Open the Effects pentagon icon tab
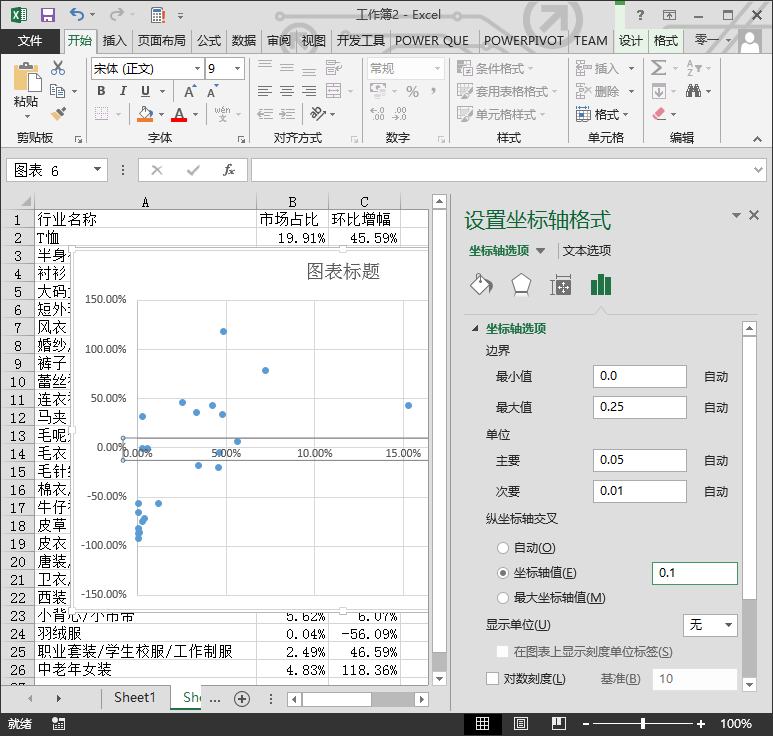This screenshot has height=736, width=773. (520, 285)
